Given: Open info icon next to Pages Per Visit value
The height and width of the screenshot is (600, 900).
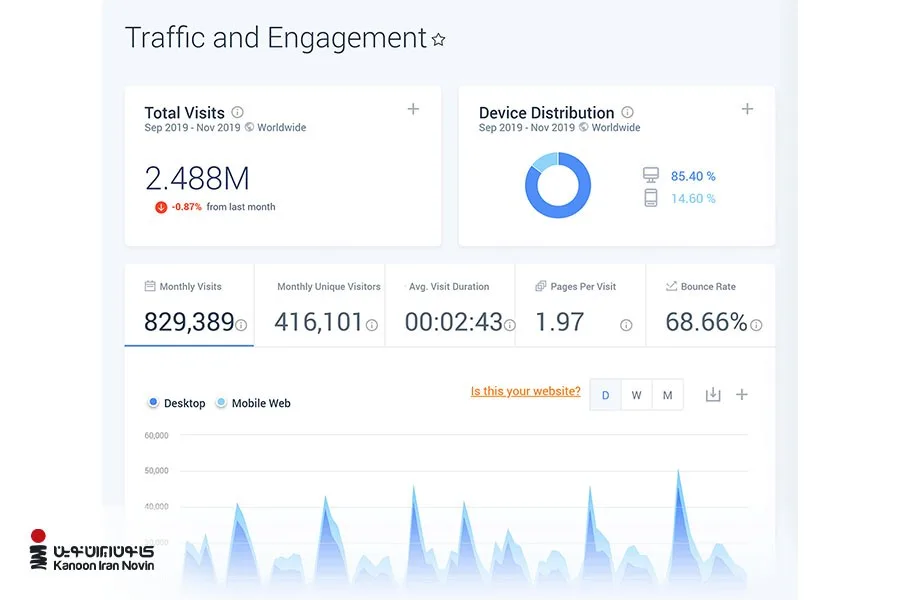Looking at the screenshot, I should click(x=626, y=326).
